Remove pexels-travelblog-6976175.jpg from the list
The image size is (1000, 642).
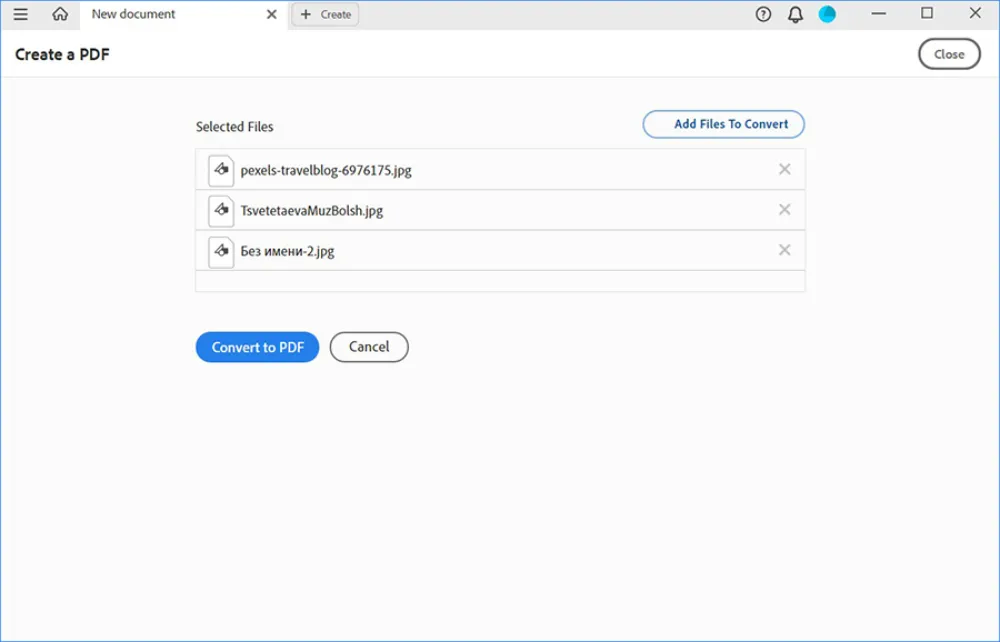pyautogui.click(x=785, y=169)
